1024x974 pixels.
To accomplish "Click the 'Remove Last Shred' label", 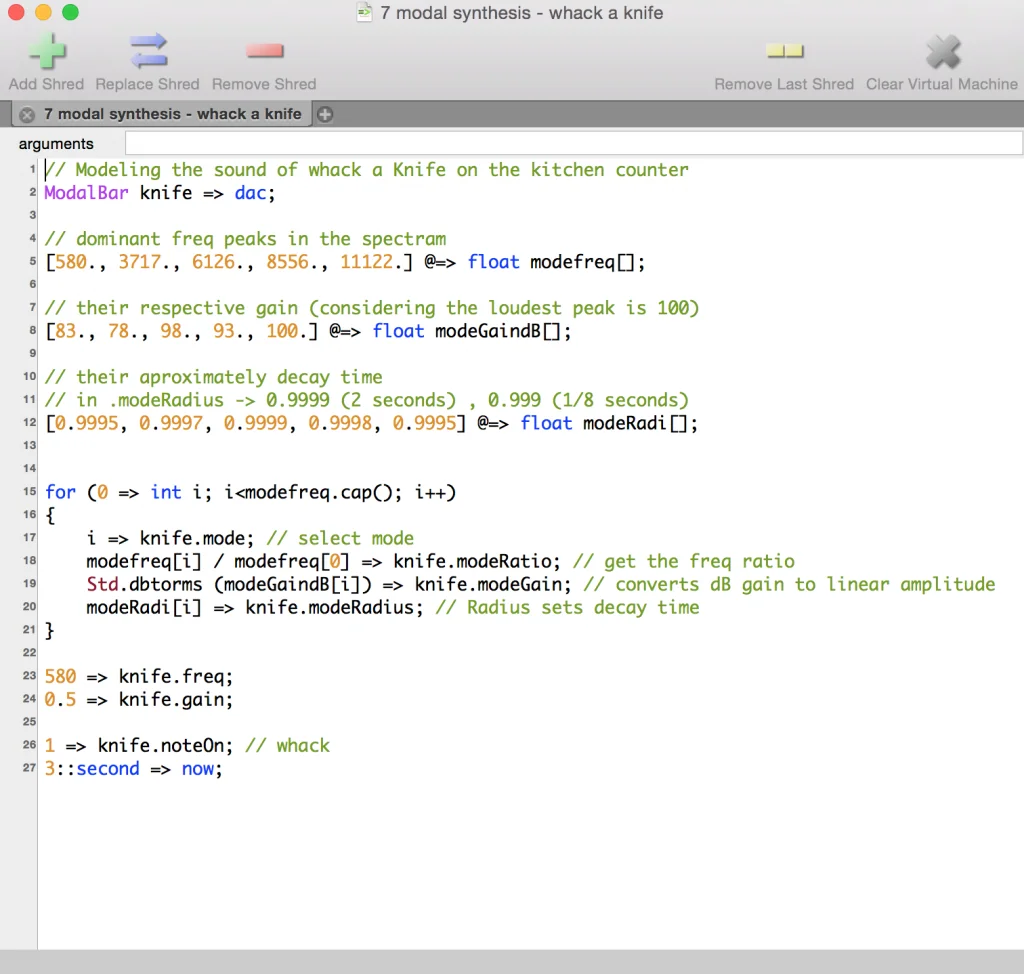I will point(784,84).
